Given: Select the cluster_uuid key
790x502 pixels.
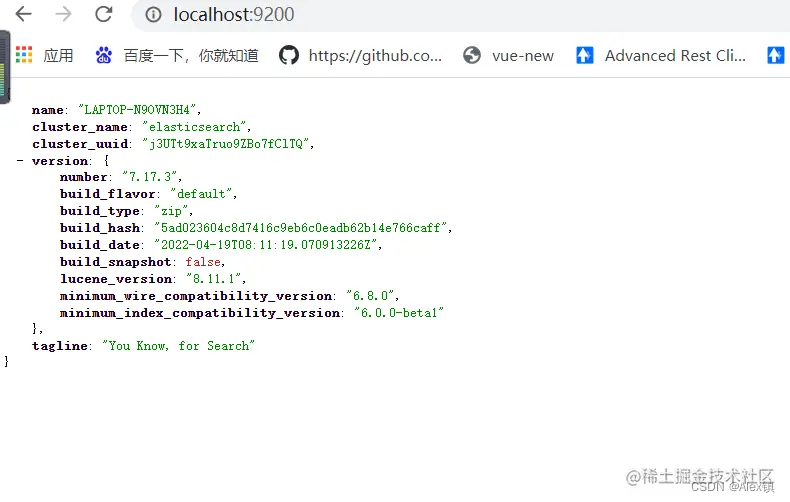Looking at the screenshot, I should pos(80,144).
